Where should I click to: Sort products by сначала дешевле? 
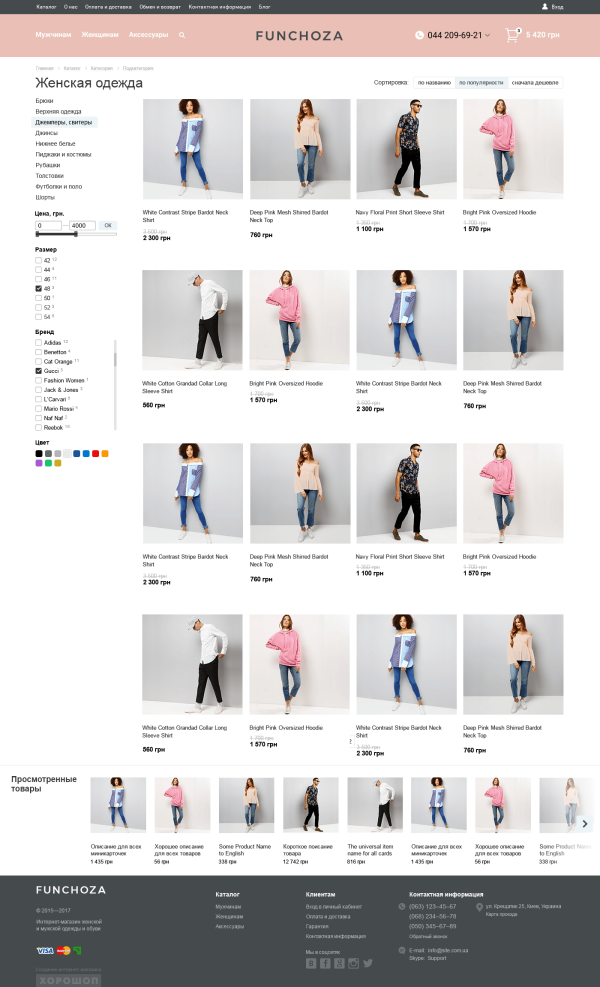[535, 82]
